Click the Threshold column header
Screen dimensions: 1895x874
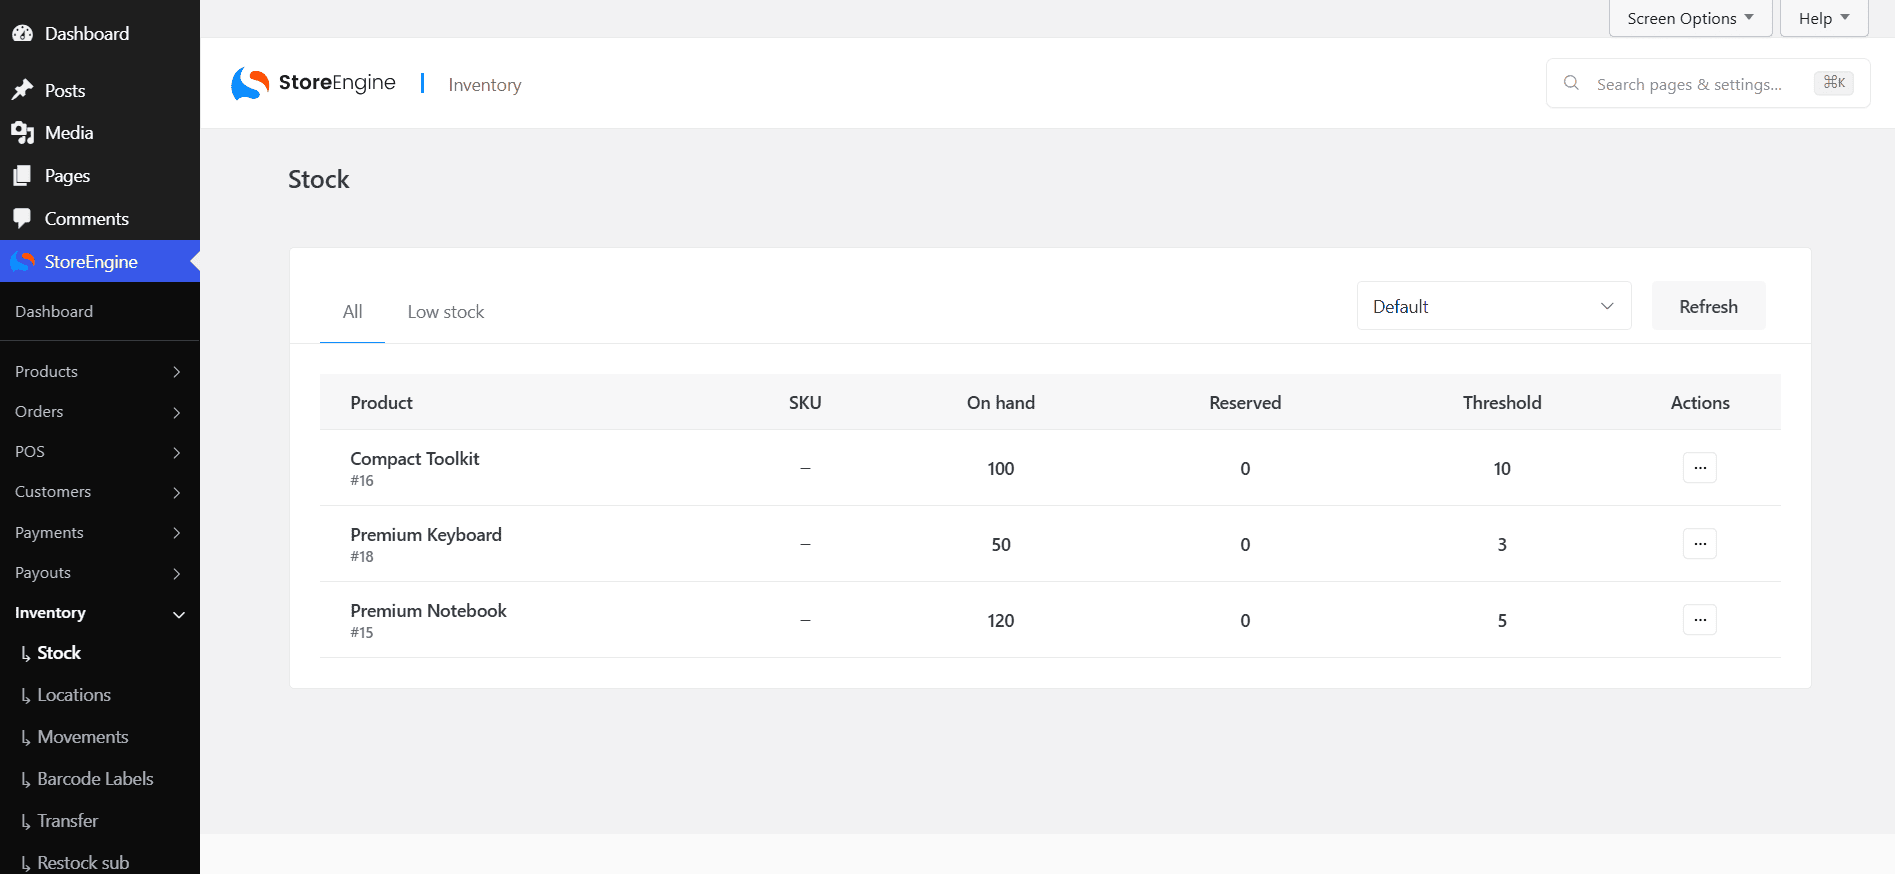[x=1502, y=403]
